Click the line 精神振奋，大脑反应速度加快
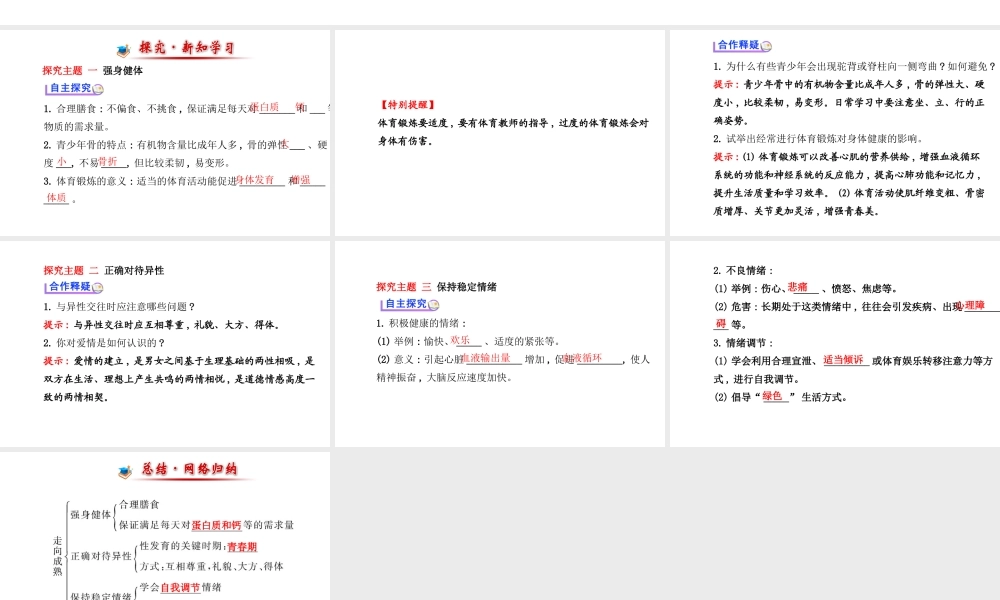 tap(445, 377)
